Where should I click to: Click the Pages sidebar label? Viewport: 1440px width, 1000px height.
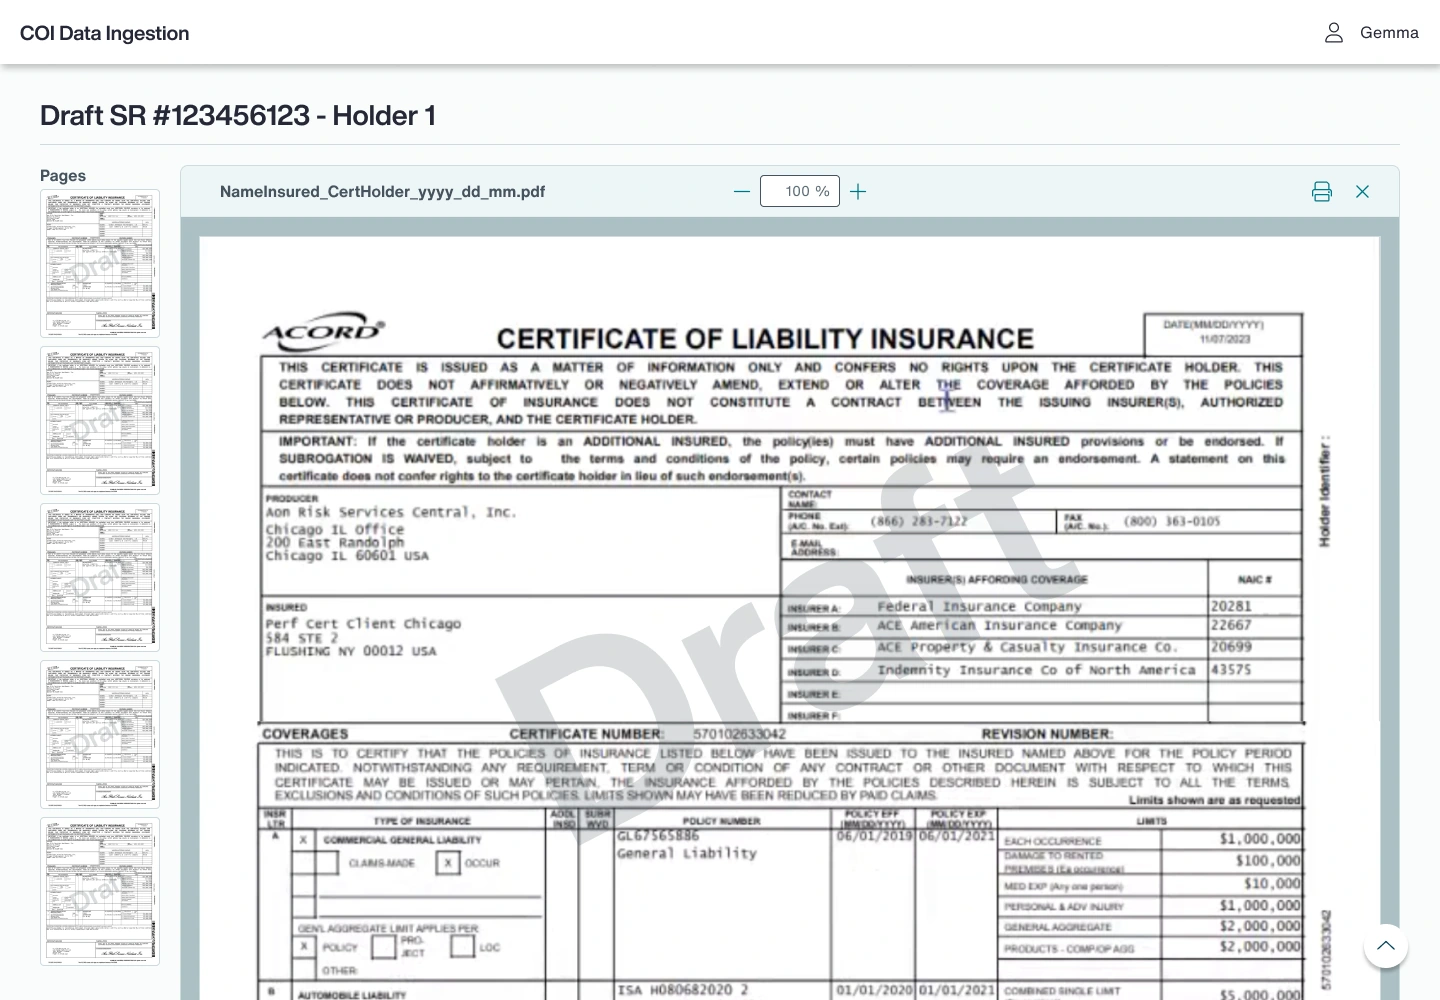(x=63, y=176)
